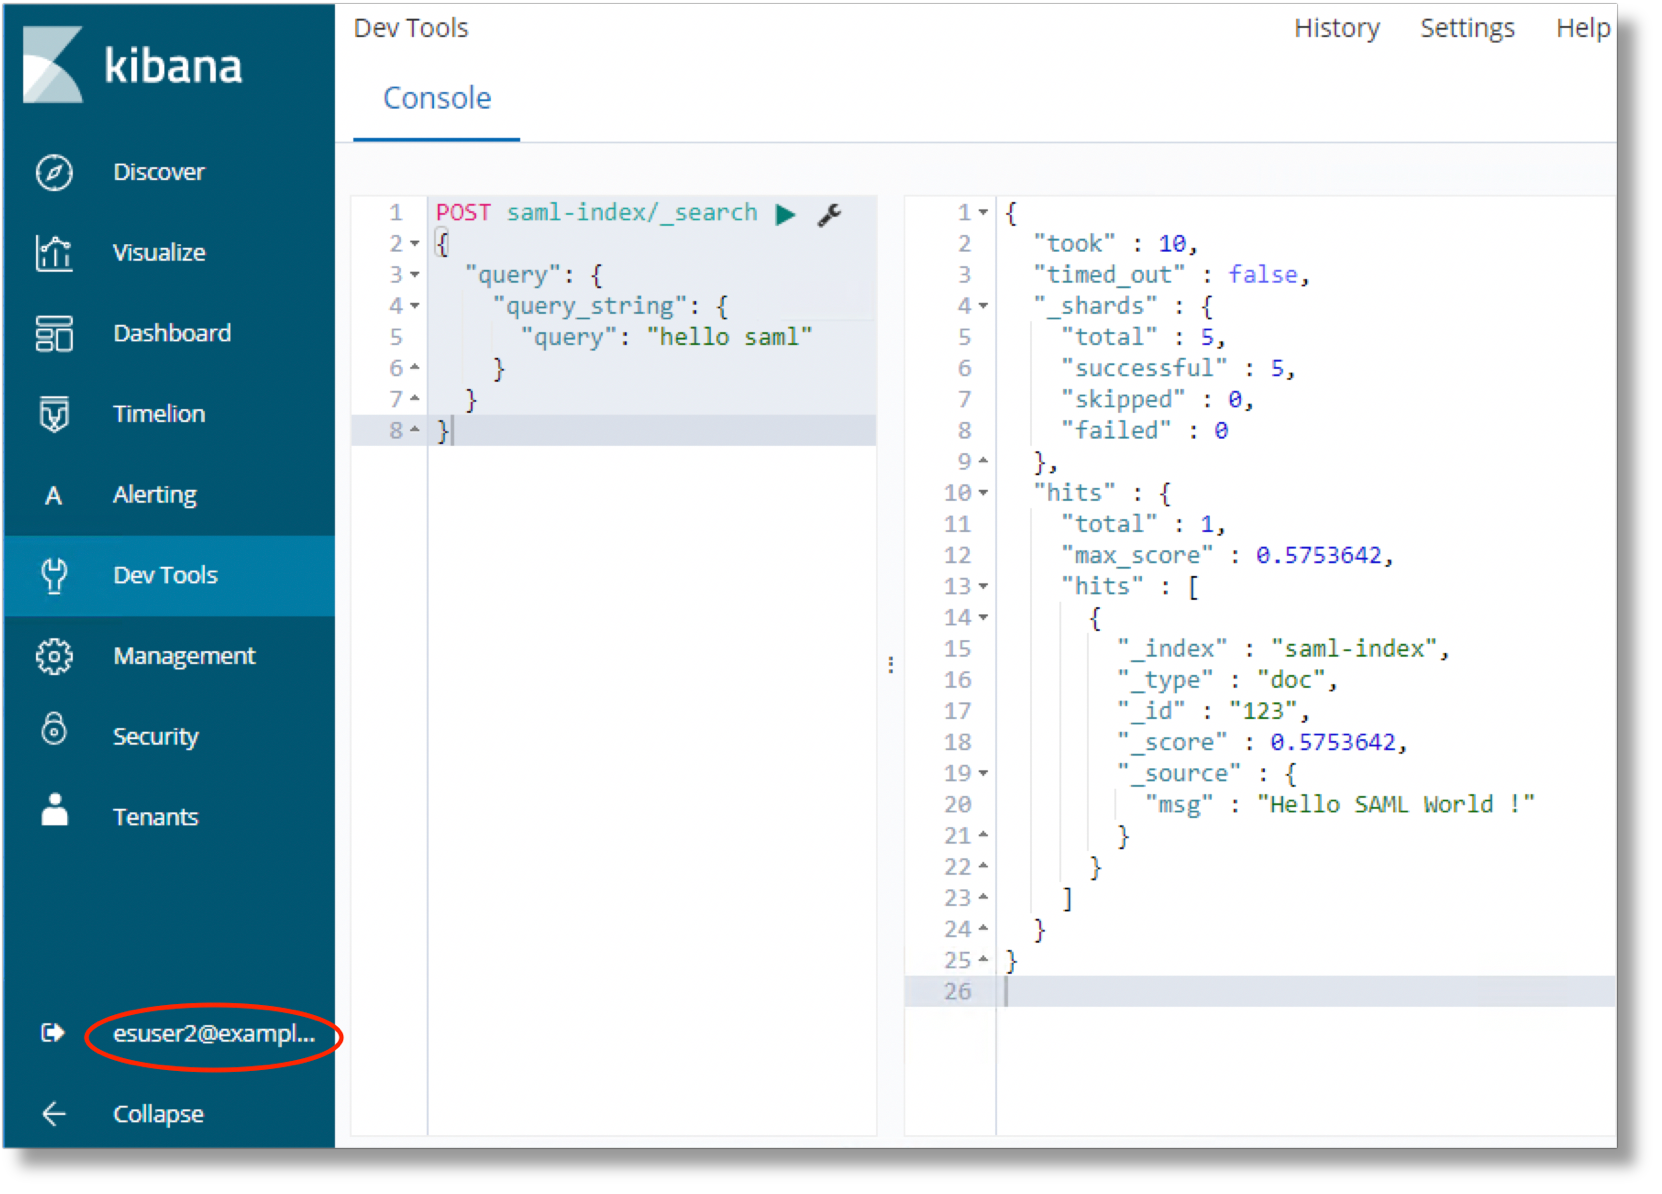Screen dimensions: 1662x1194
Task: Select the Timelion icon
Action: click(53, 413)
